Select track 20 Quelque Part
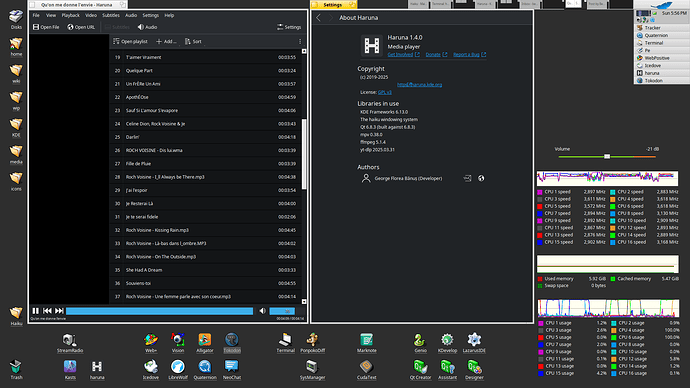This screenshot has width=690, height=388. pos(205,70)
